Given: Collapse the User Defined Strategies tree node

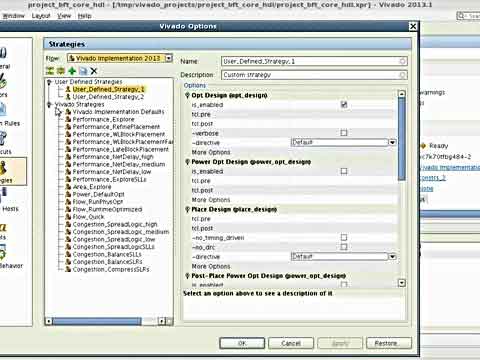Looking at the screenshot, I should click(49, 82).
